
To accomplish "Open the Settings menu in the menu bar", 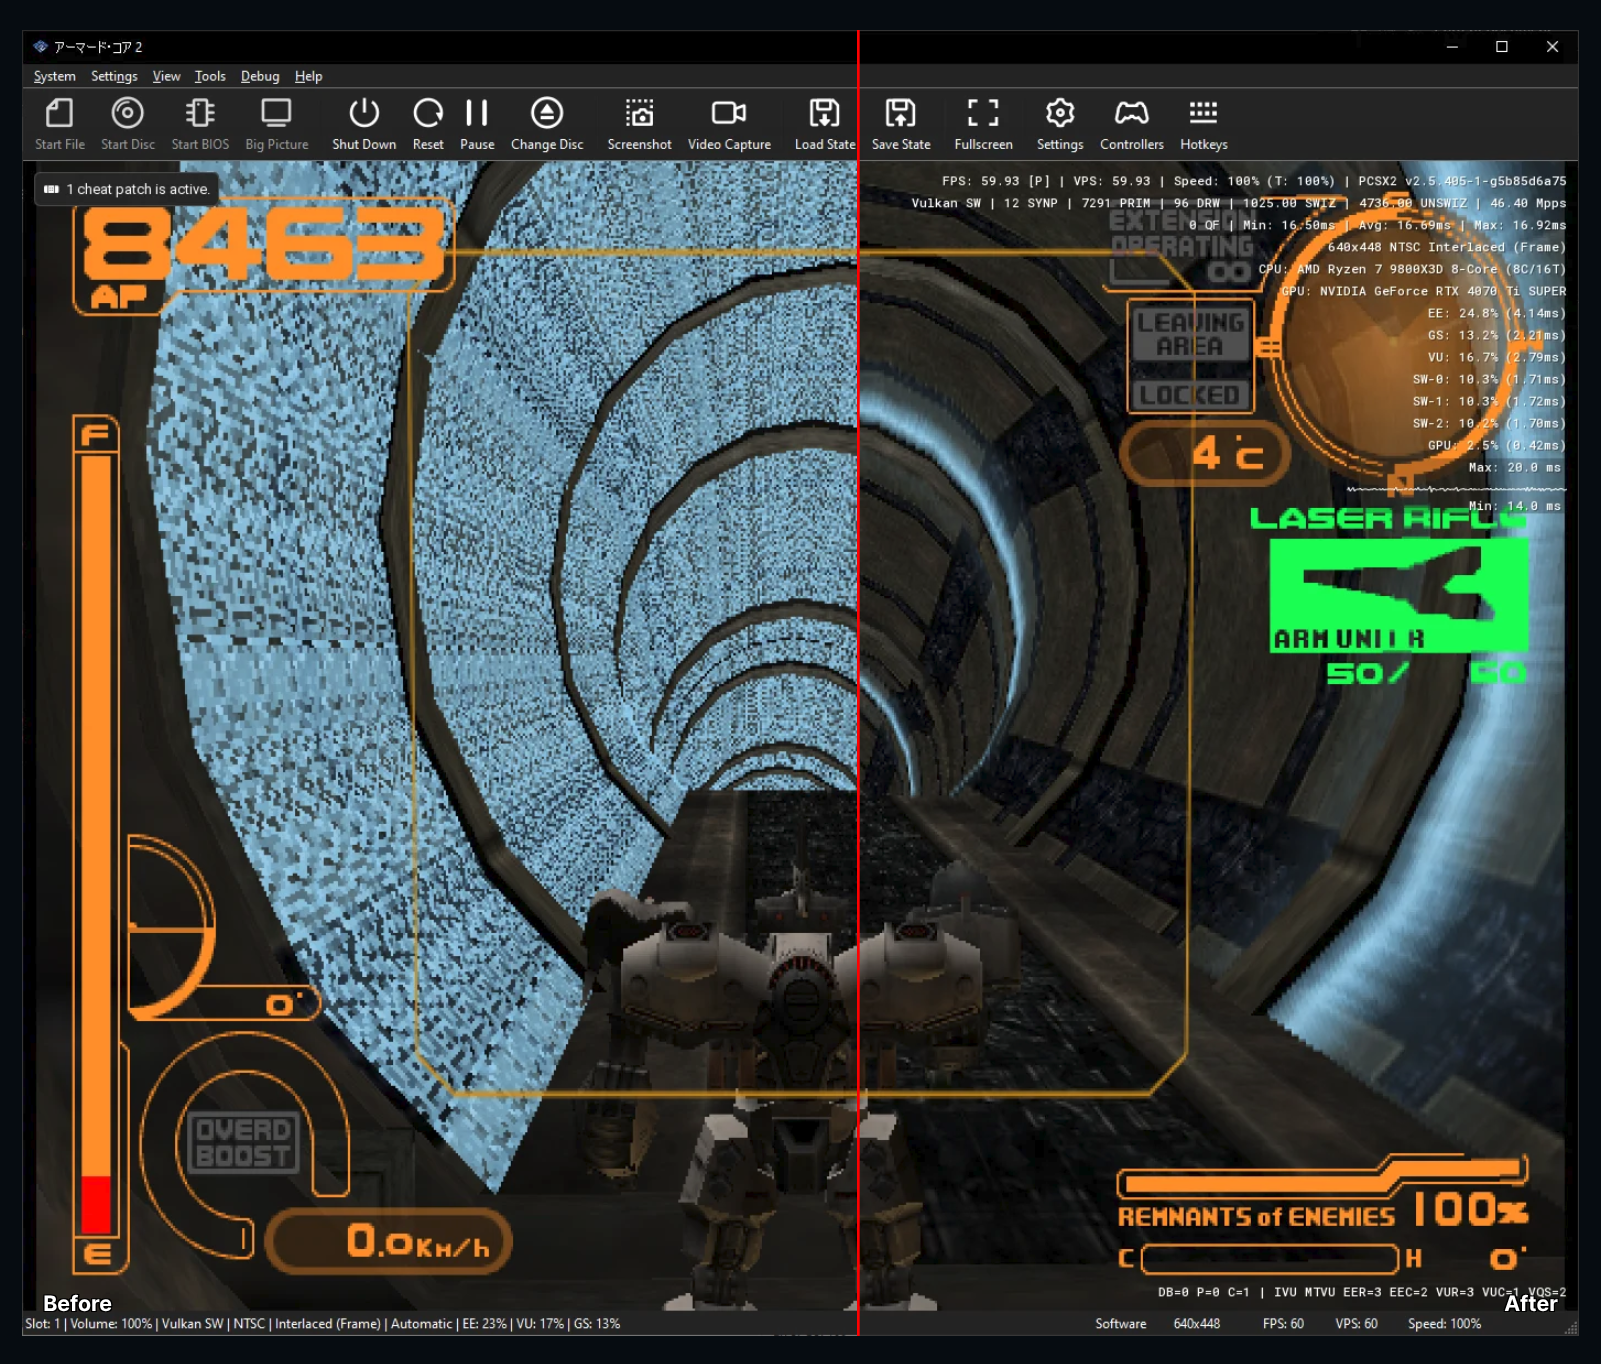I will coord(114,76).
